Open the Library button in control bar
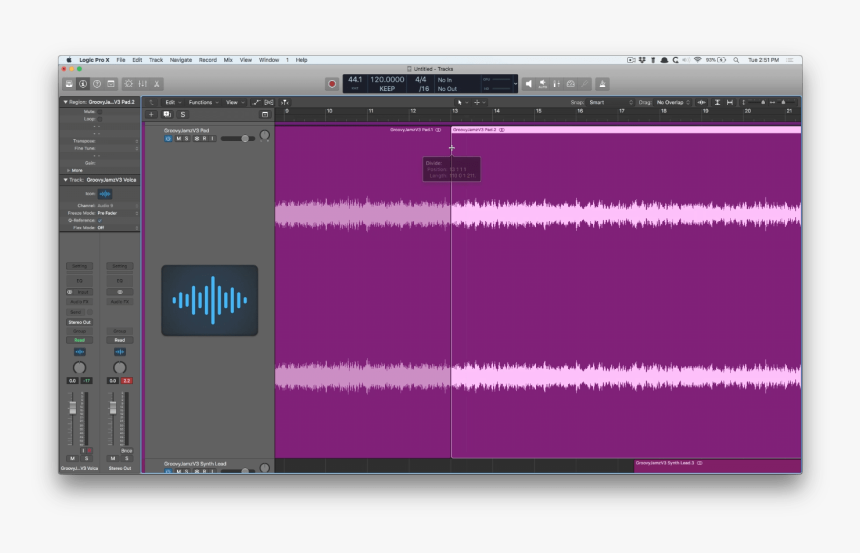 (69, 84)
